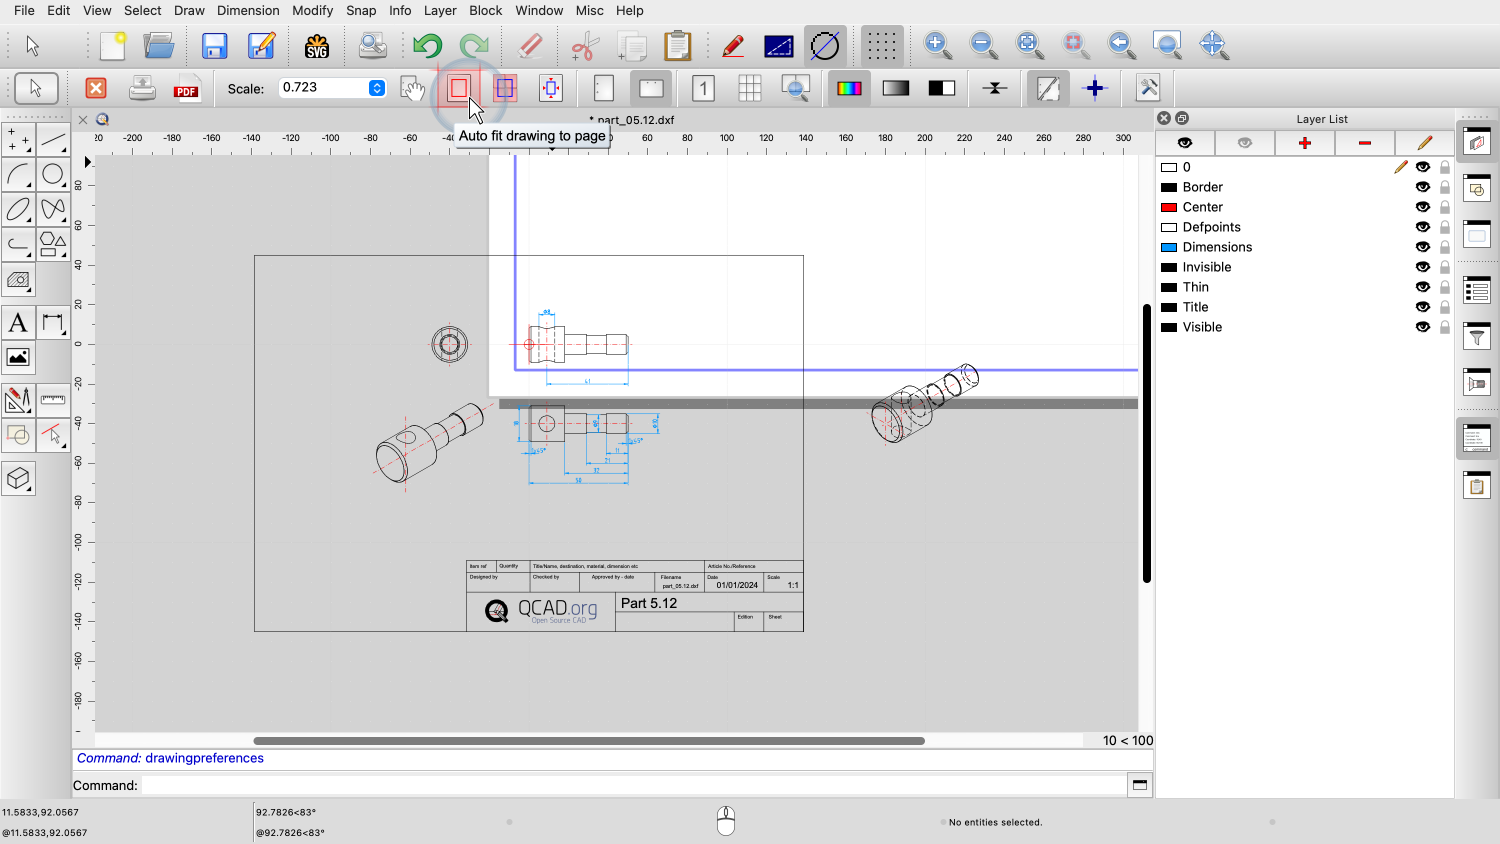Click the PDF export icon
Screen dimensions: 1500x844
point(186,89)
